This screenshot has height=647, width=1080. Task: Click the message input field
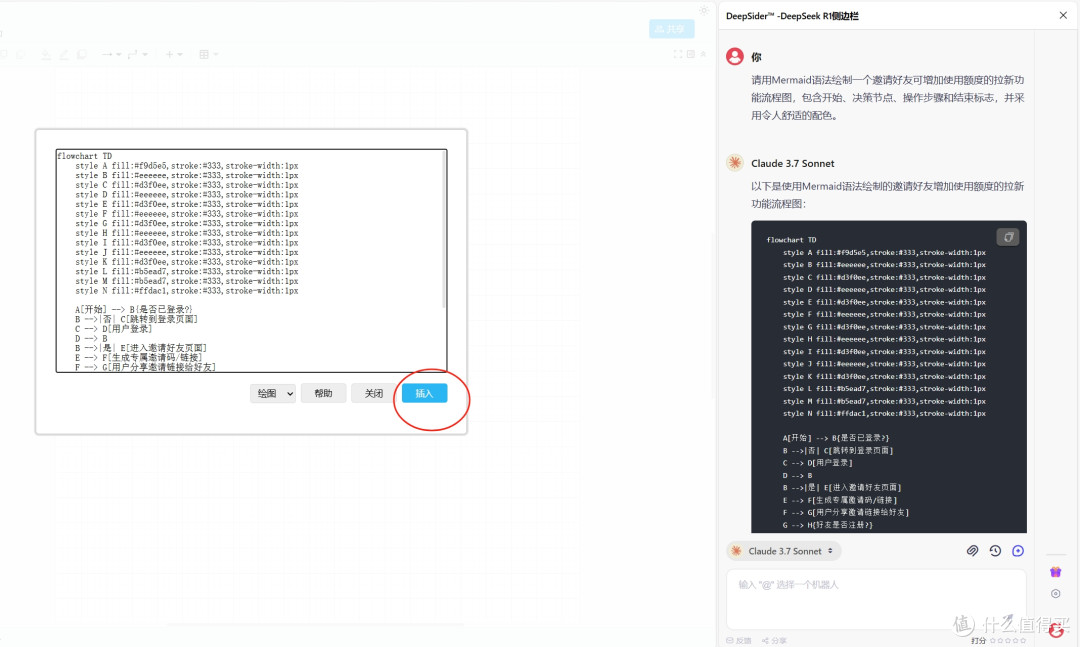pyautogui.click(x=875, y=598)
